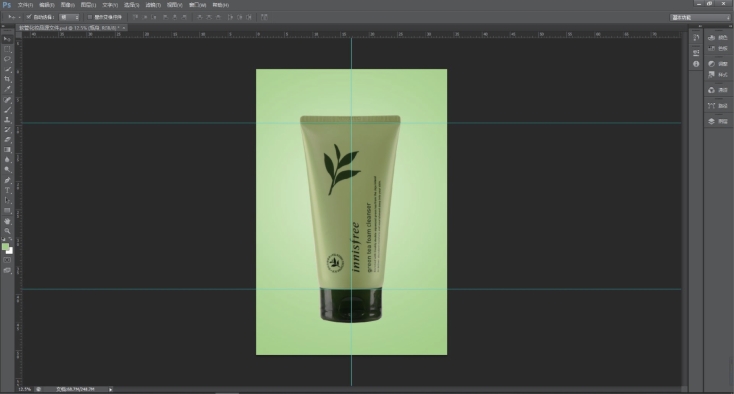Toggle the Auto-Select checkbox

point(29,17)
